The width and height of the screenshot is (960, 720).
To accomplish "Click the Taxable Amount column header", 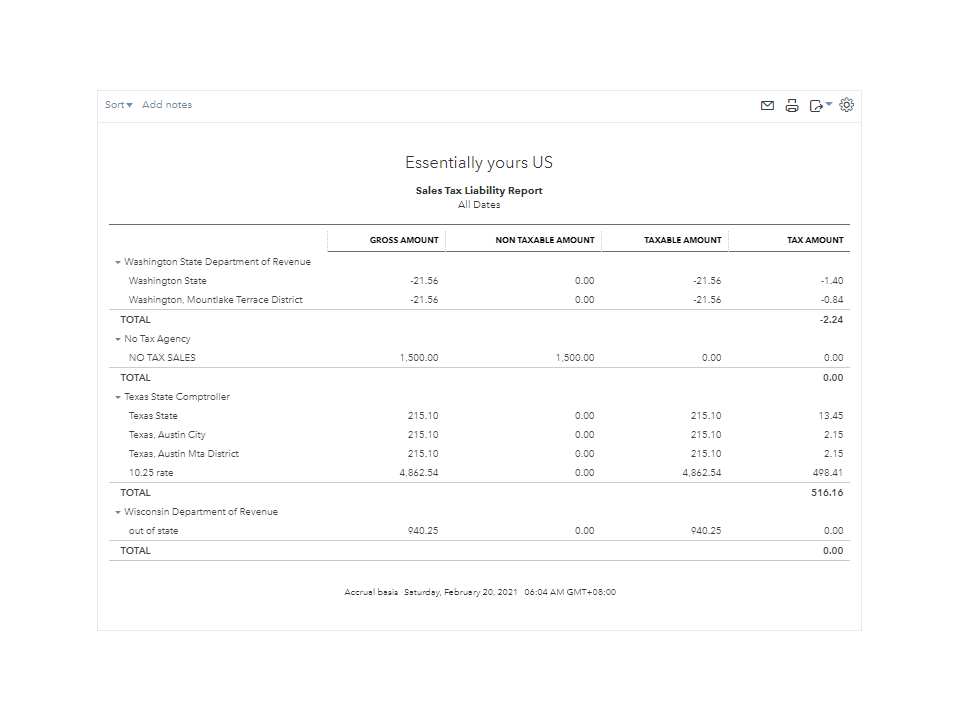I will 683,240.
